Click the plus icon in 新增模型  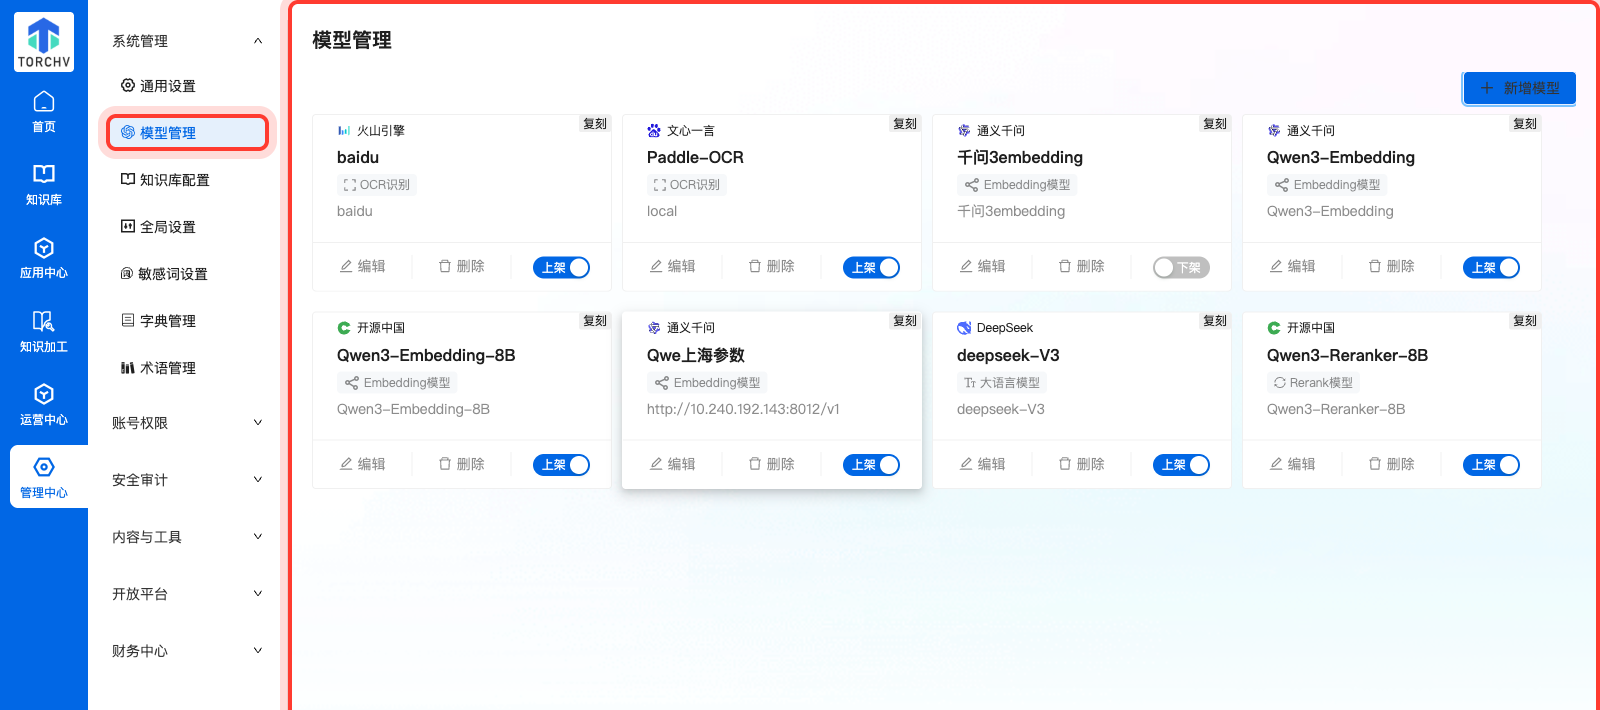[1487, 88]
